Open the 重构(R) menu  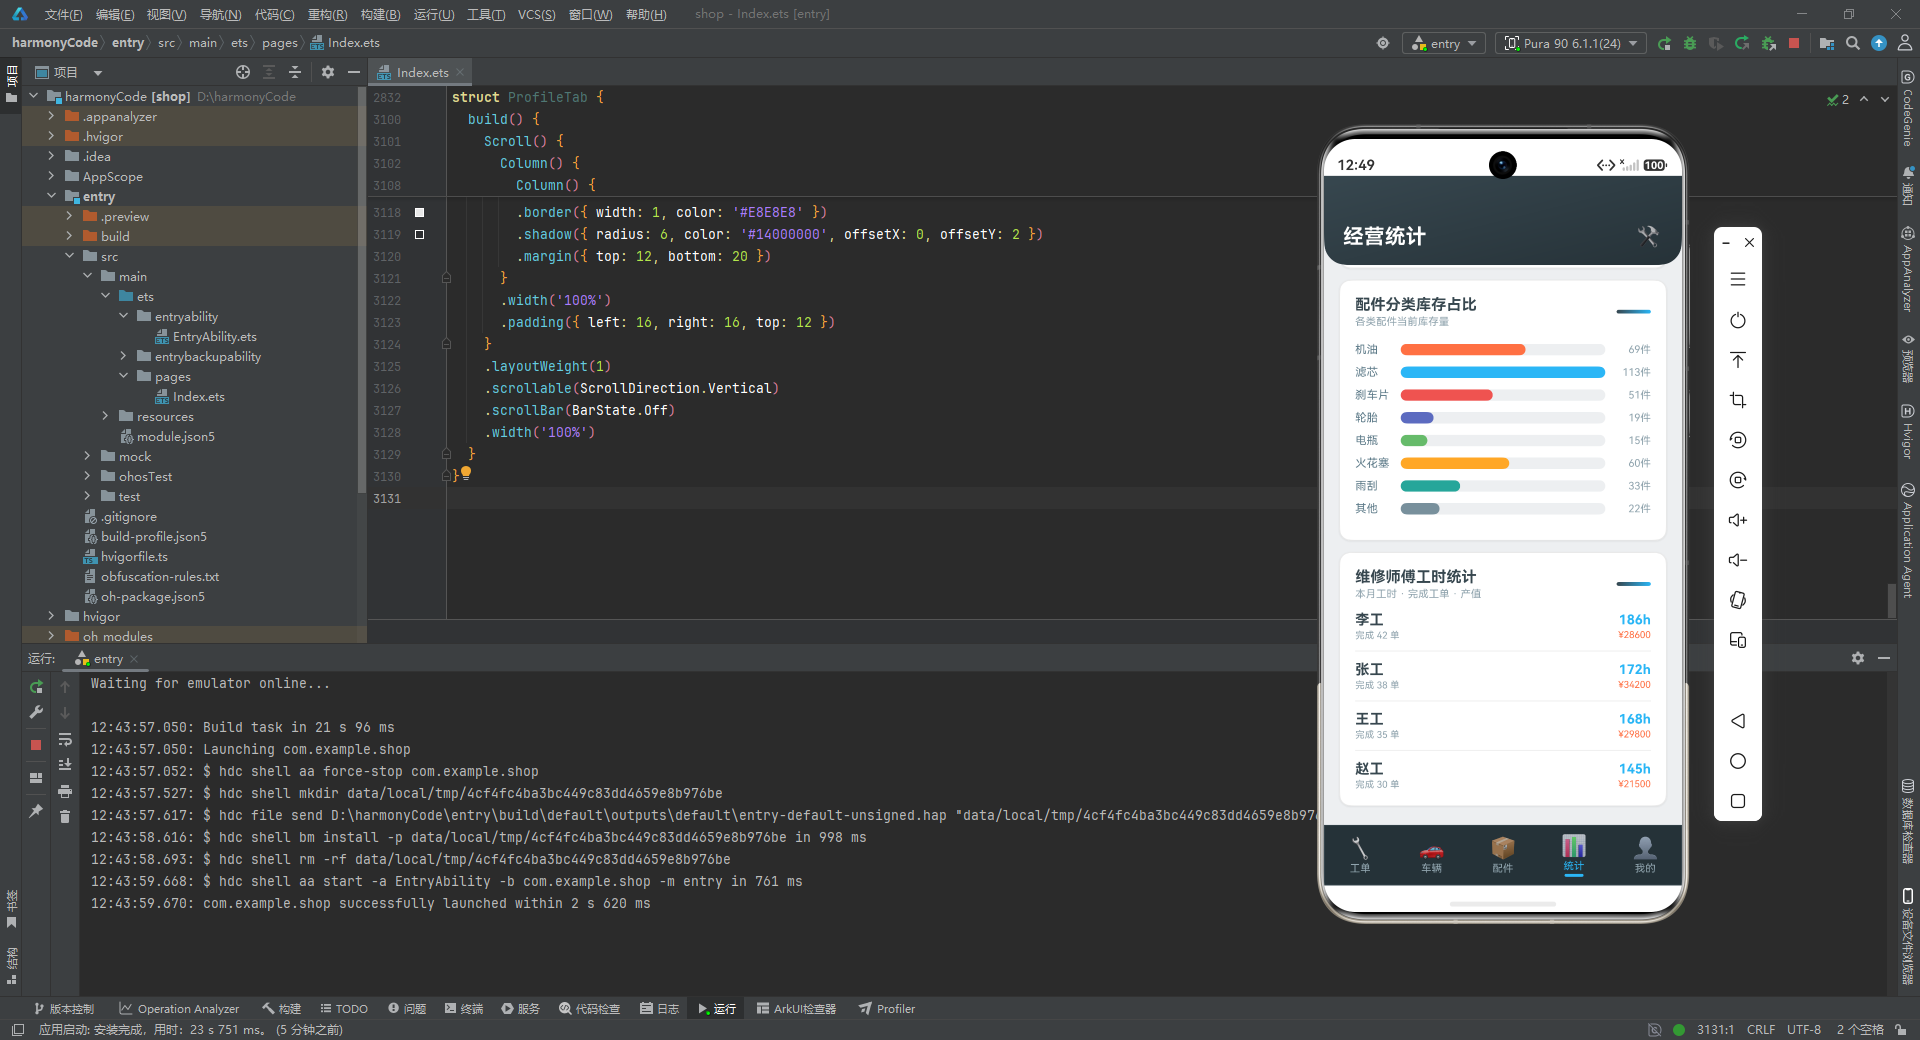coord(327,14)
